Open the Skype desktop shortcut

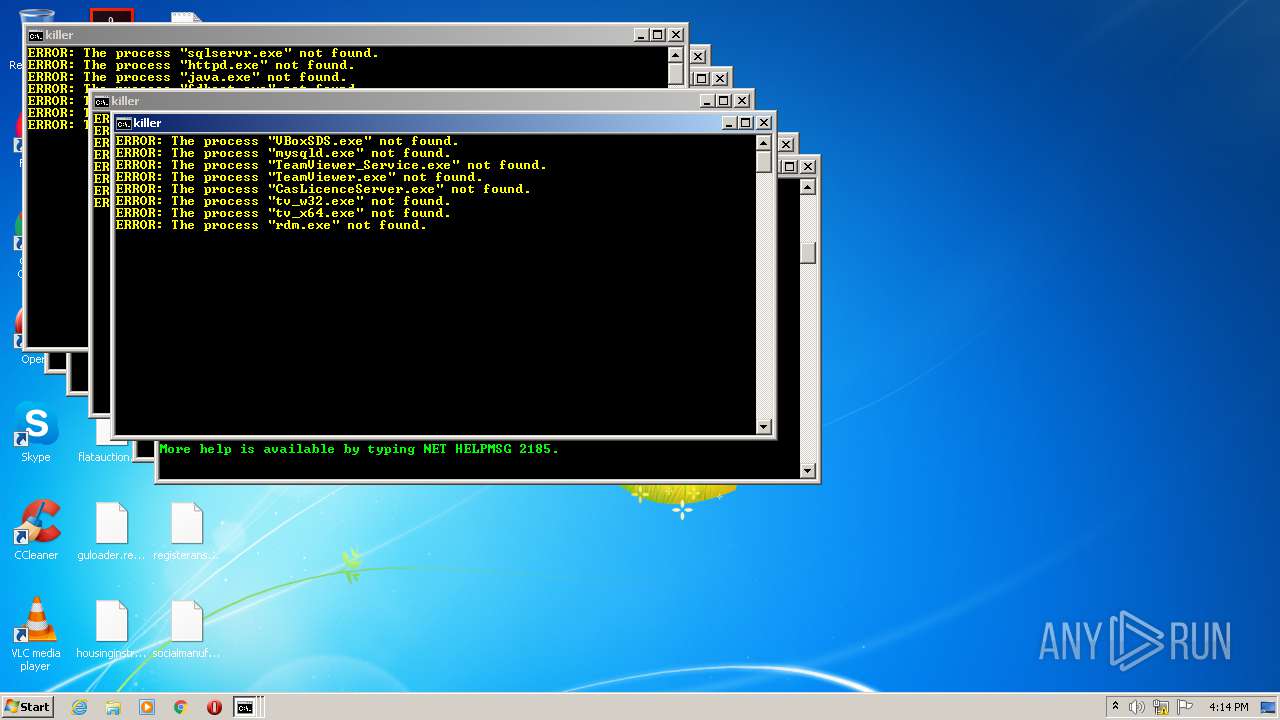(x=36, y=432)
